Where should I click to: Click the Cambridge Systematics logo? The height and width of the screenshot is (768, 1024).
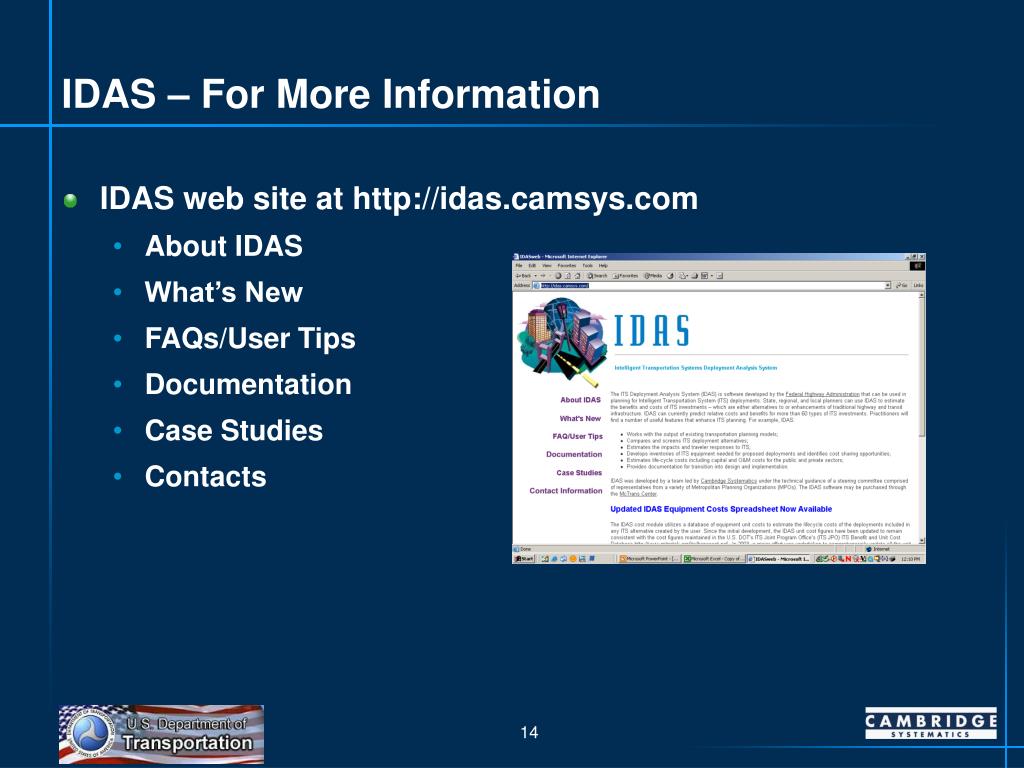tap(931, 723)
